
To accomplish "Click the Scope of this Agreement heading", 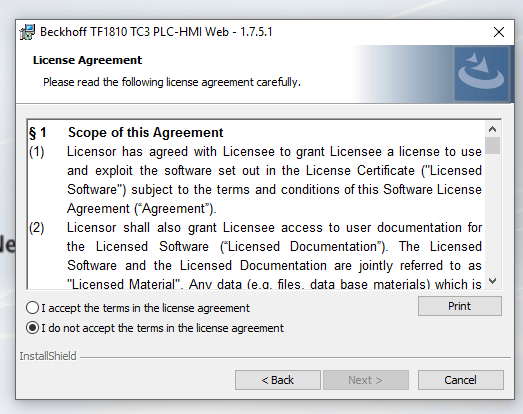I will tap(145, 132).
